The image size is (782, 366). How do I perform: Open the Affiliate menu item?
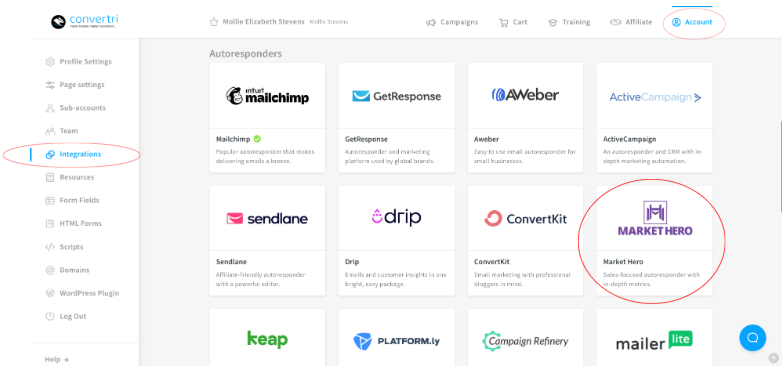[x=631, y=22]
